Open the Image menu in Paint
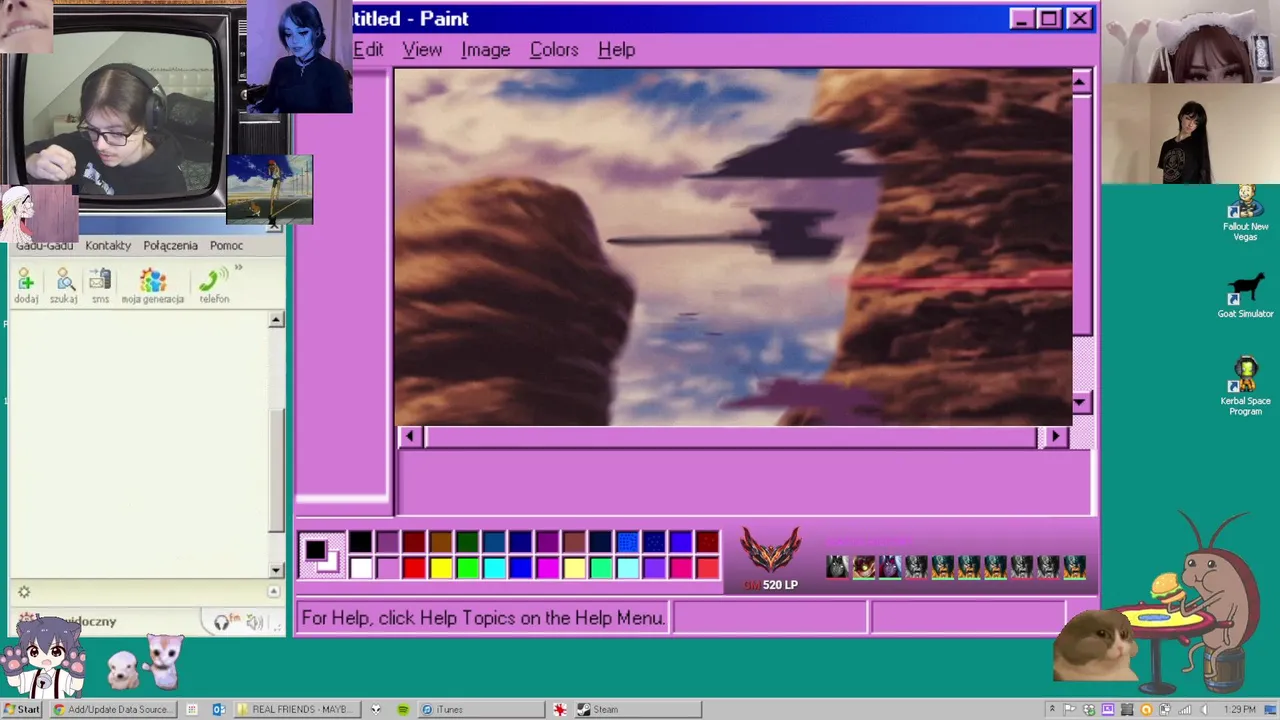The image size is (1280, 720). [486, 49]
